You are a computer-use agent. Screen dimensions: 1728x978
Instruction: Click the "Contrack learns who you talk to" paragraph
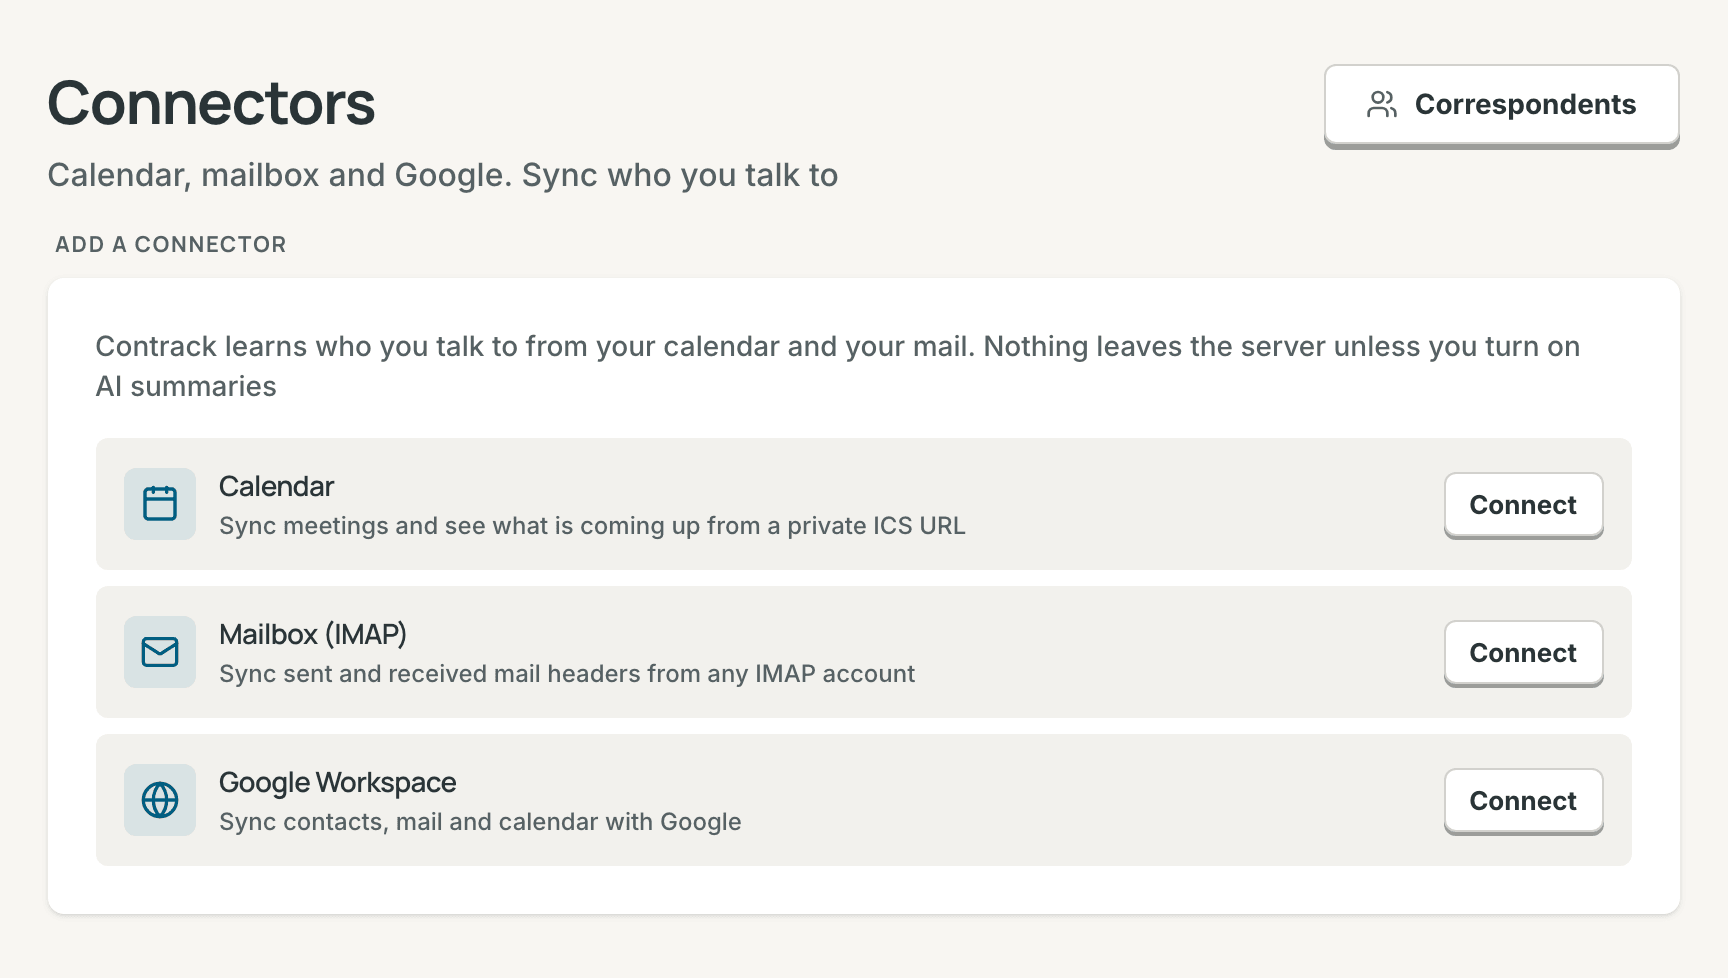tap(838, 366)
